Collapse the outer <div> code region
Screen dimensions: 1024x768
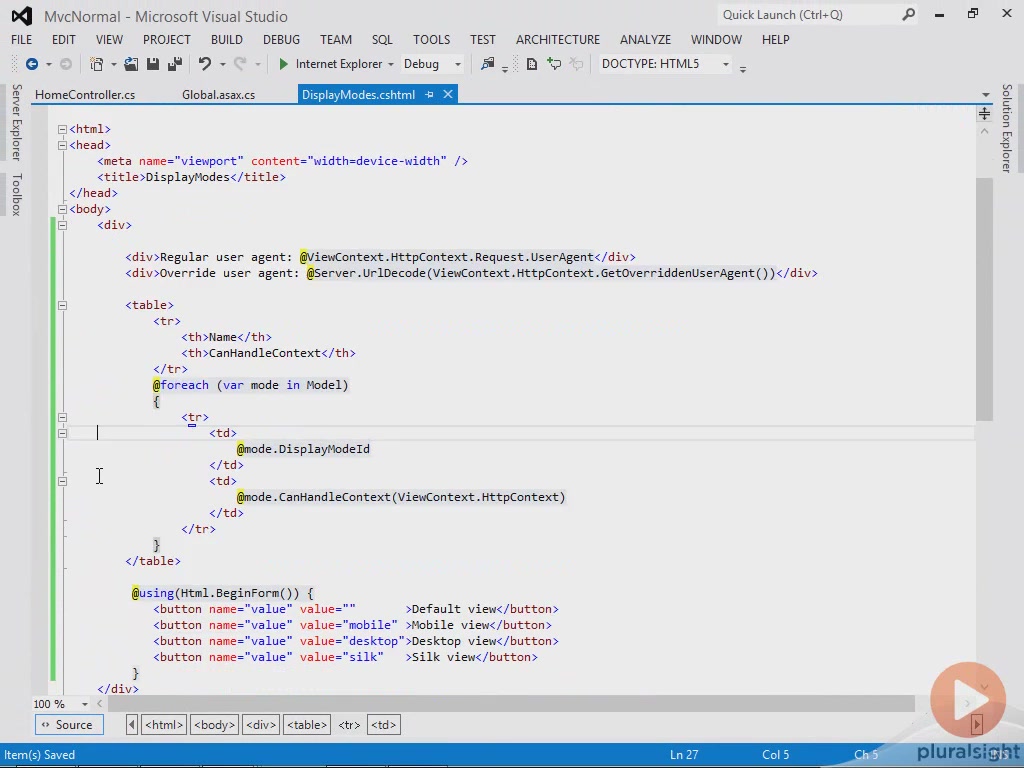click(62, 225)
